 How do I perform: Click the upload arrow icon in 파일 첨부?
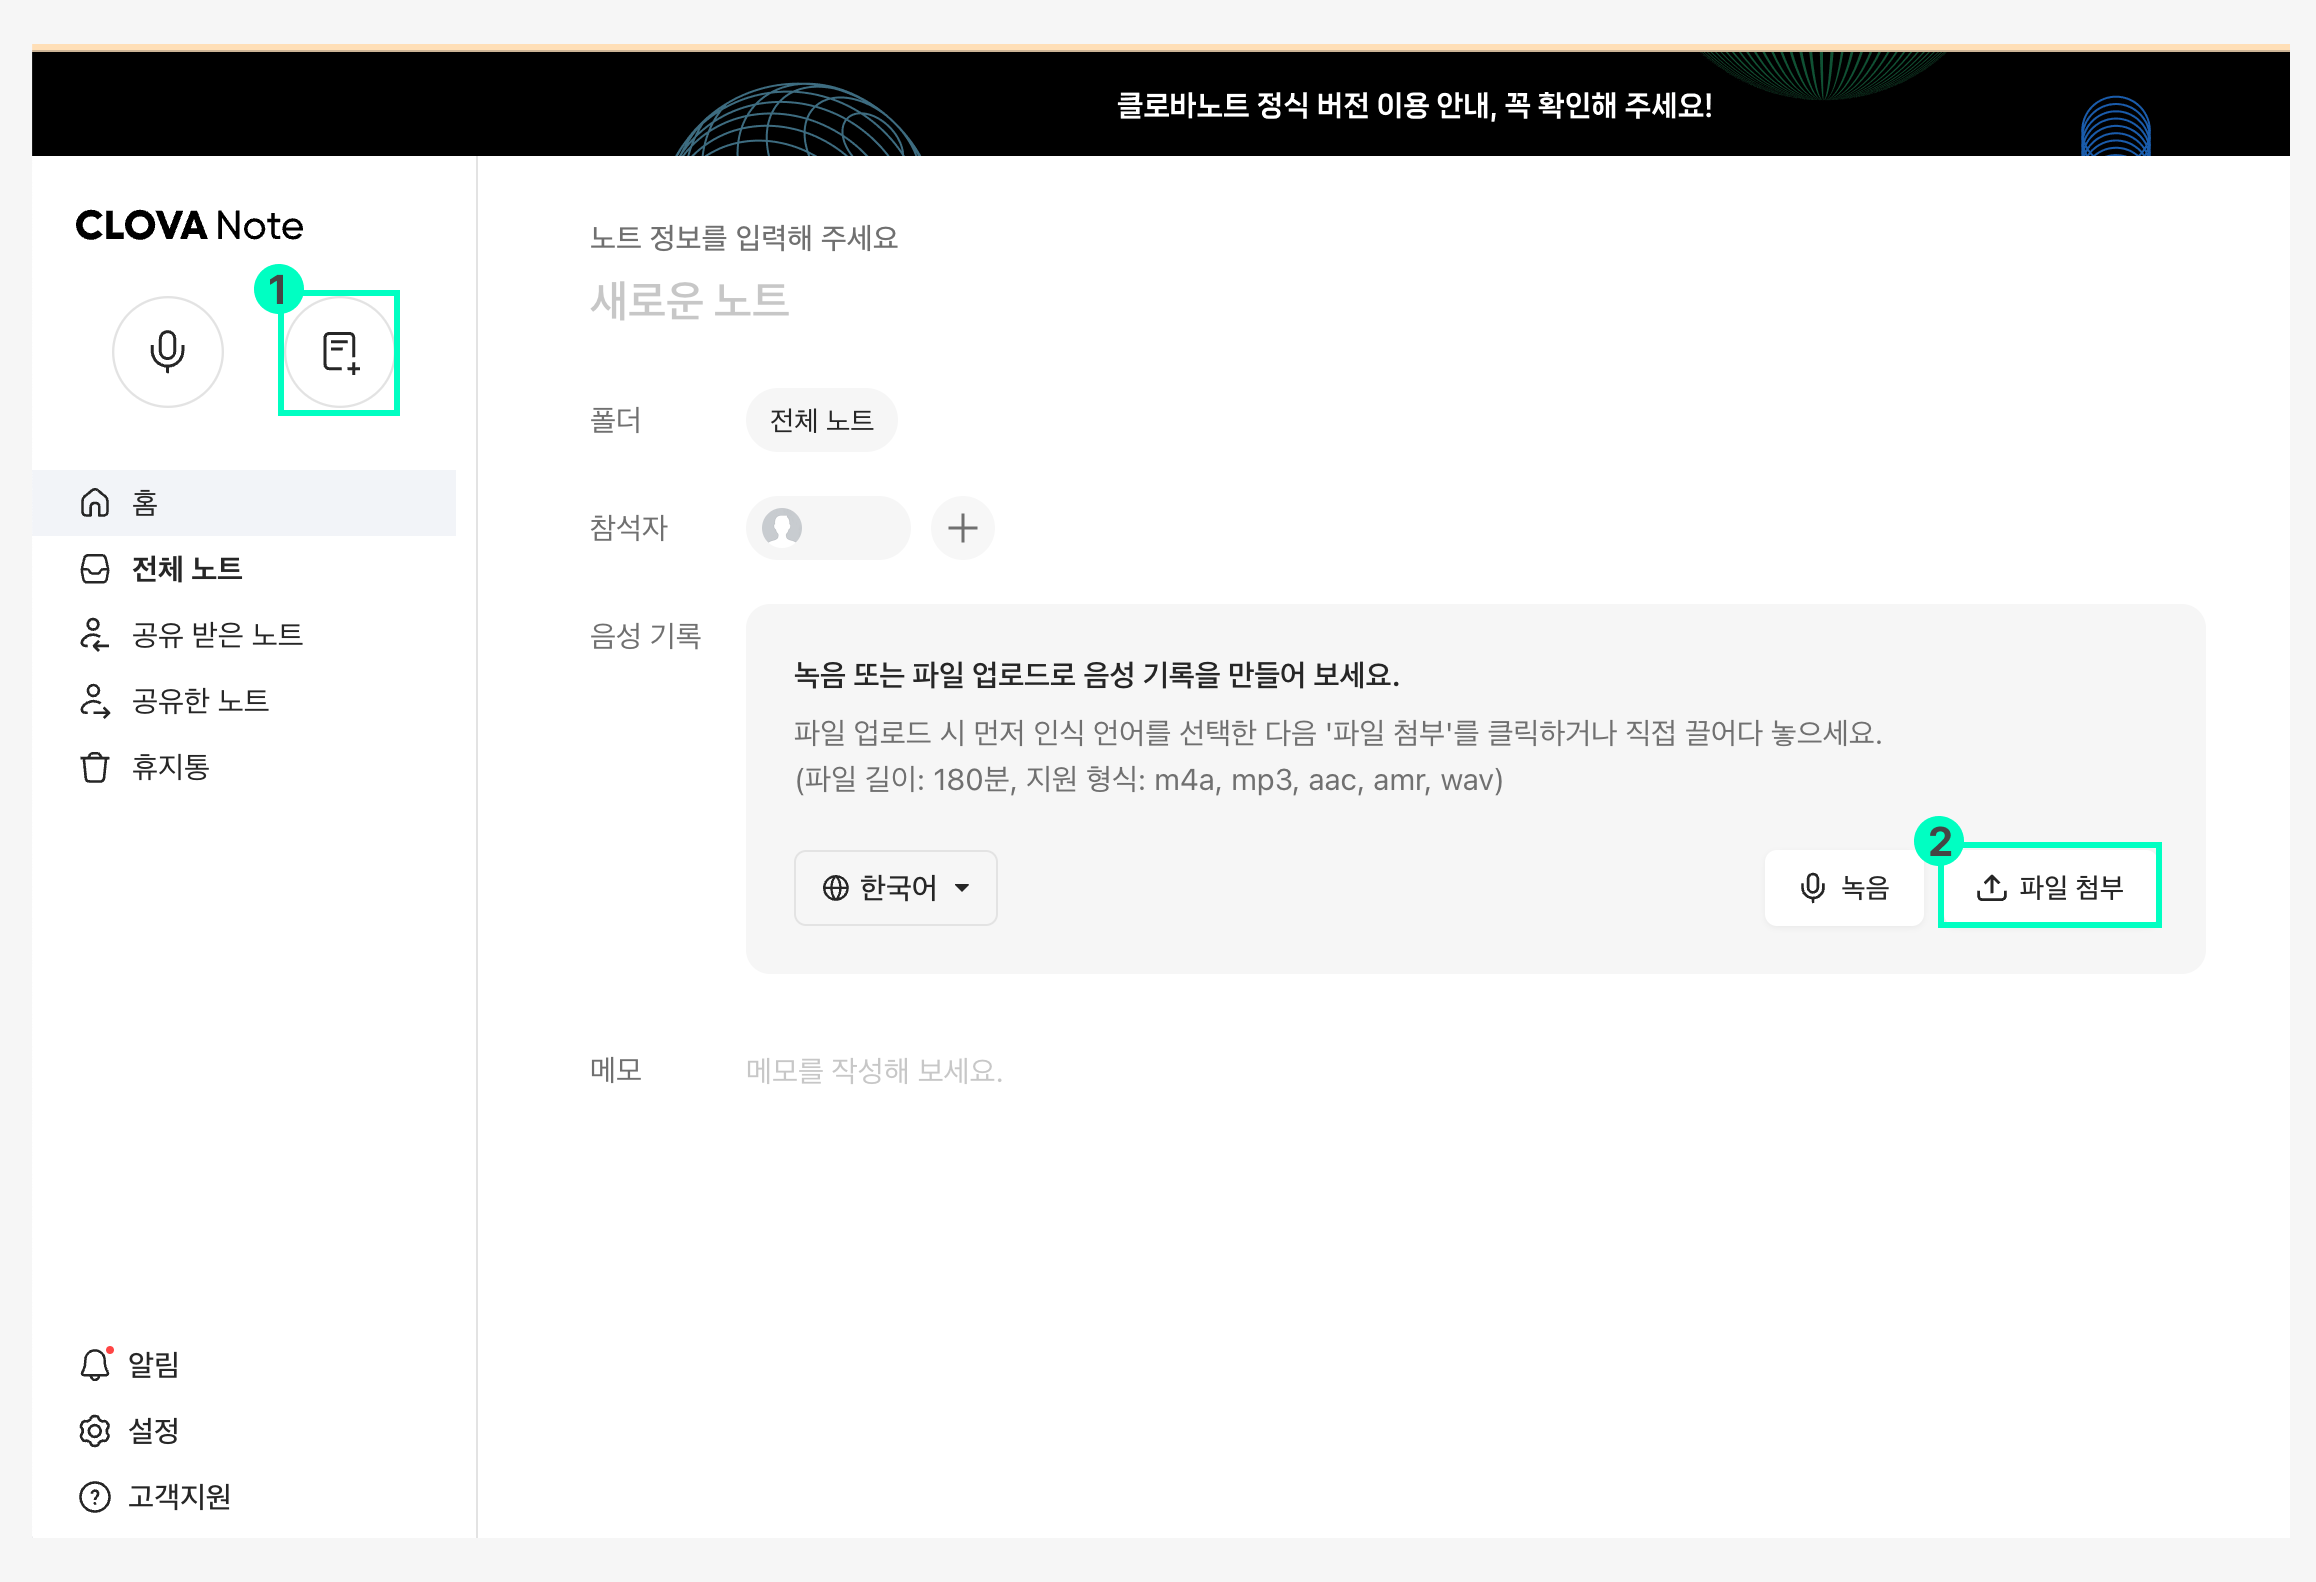pos(1991,888)
